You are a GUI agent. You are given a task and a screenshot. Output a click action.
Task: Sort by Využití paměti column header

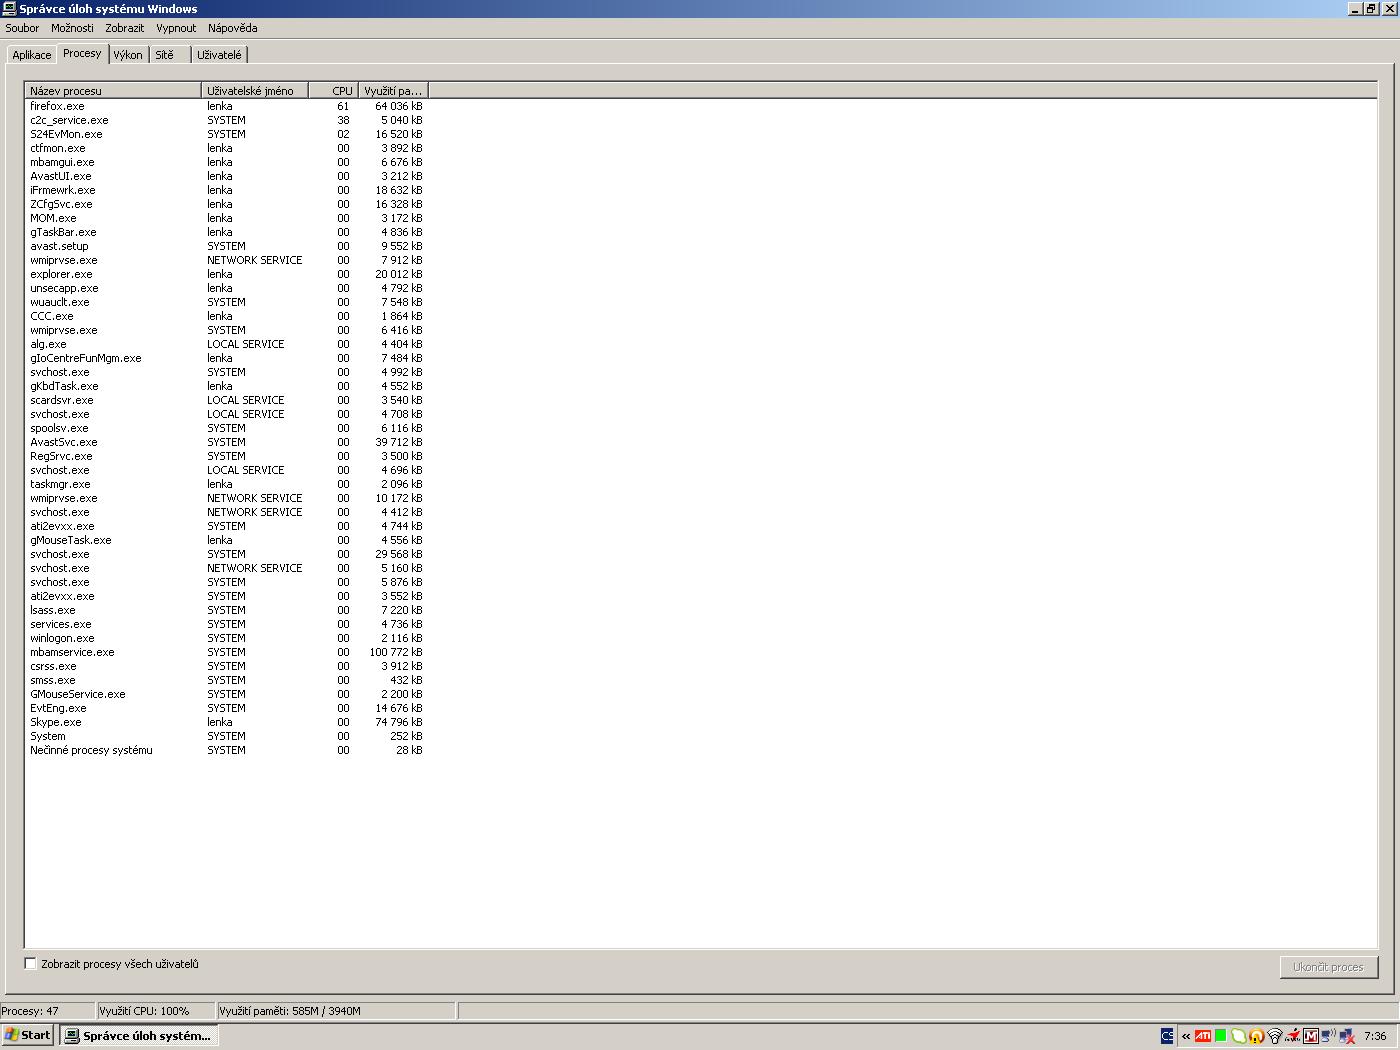tap(393, 90)
